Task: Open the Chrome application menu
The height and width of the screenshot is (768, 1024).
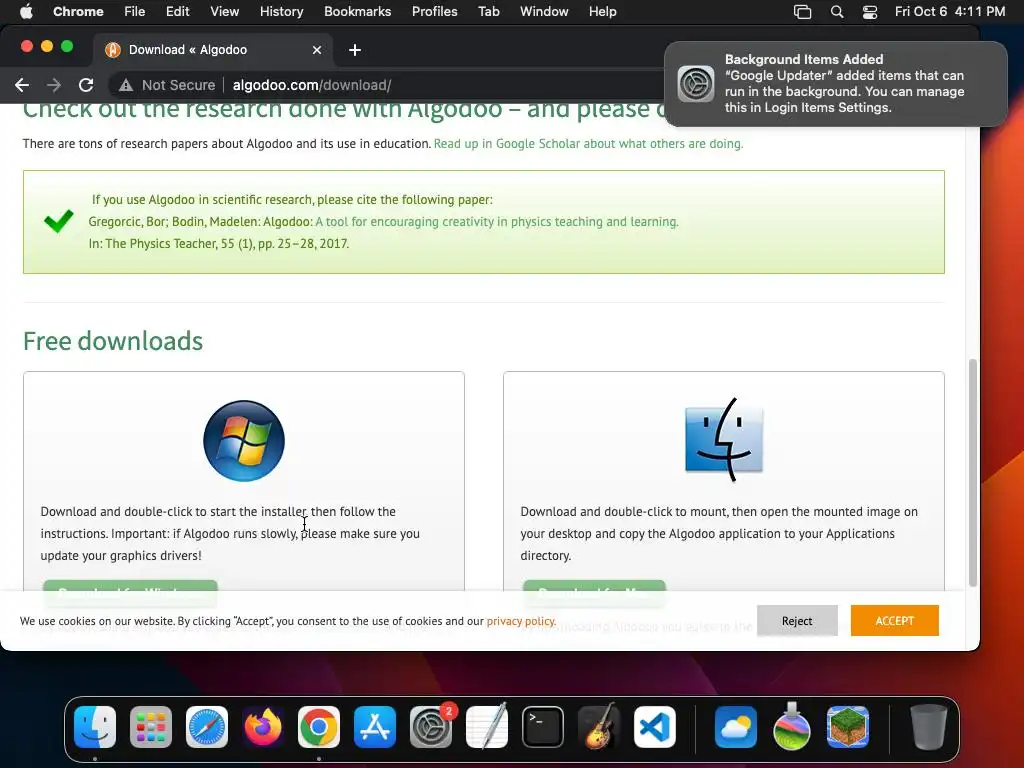Action: pos(78,11)
